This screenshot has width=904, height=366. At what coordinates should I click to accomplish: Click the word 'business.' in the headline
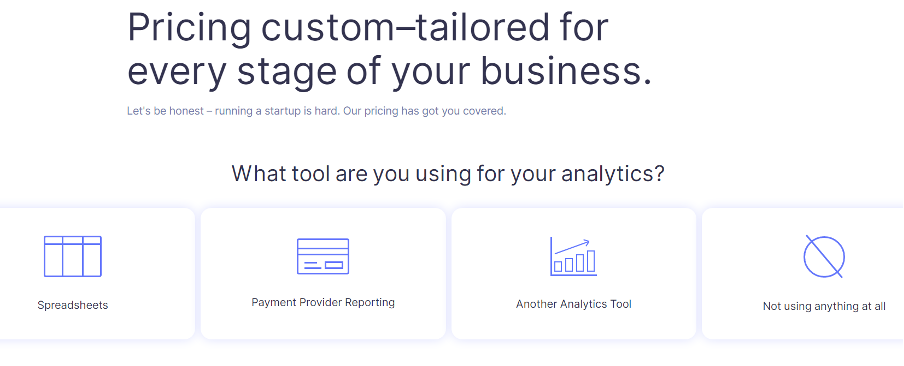click(x=566, y=71)
